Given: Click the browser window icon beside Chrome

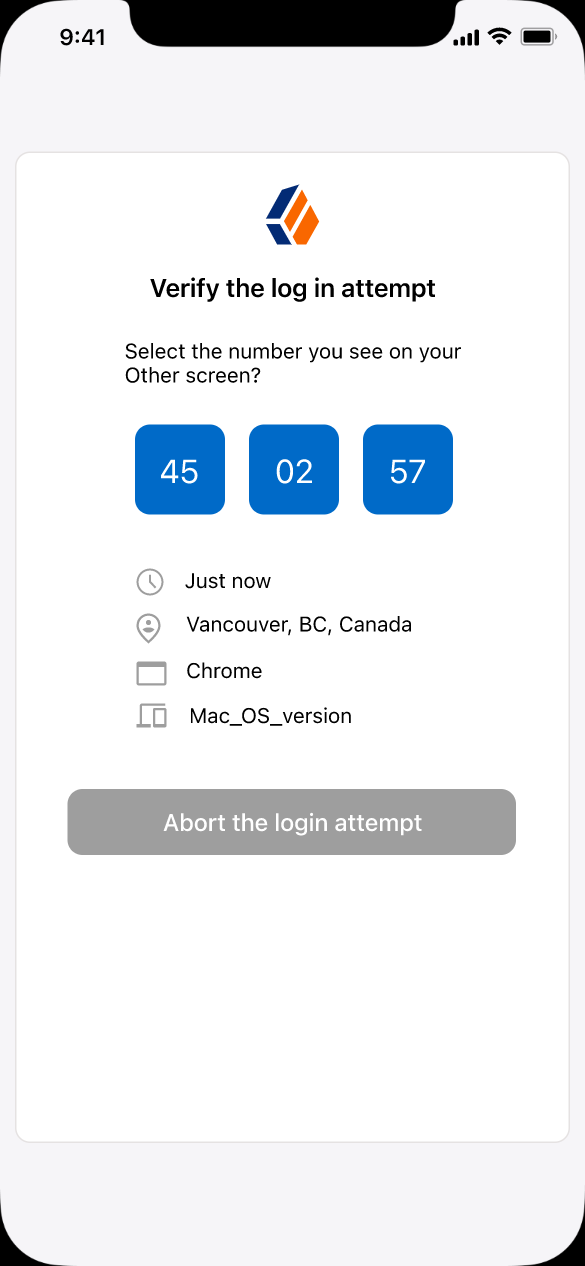Looking at the screenshot, I should pyautogui.click(x=151, y=673).
